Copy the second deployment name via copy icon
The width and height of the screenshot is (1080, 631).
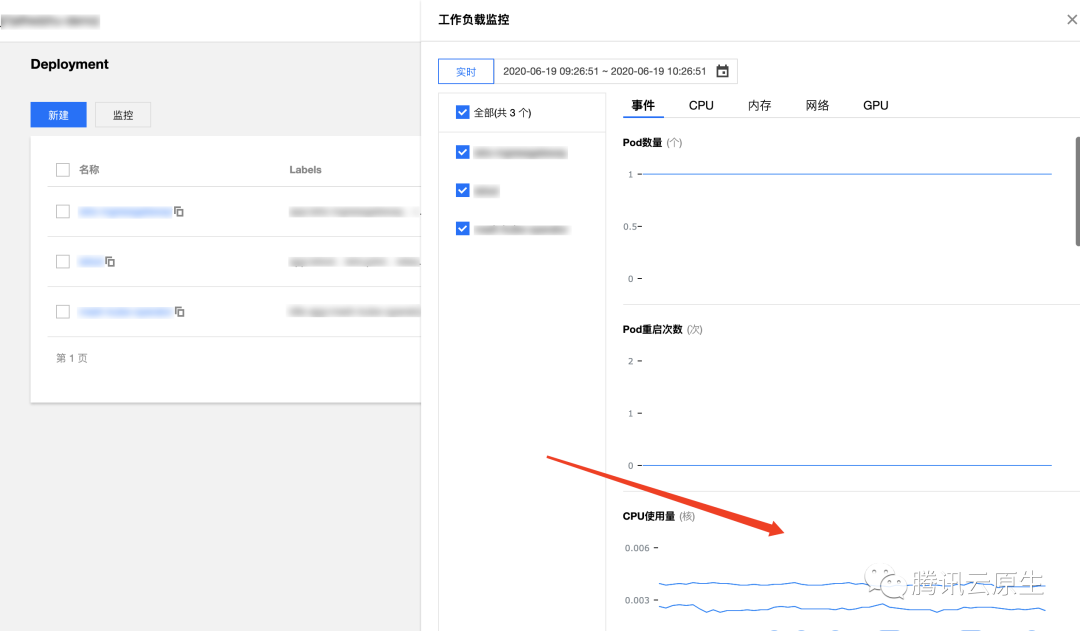coord(110,262)
